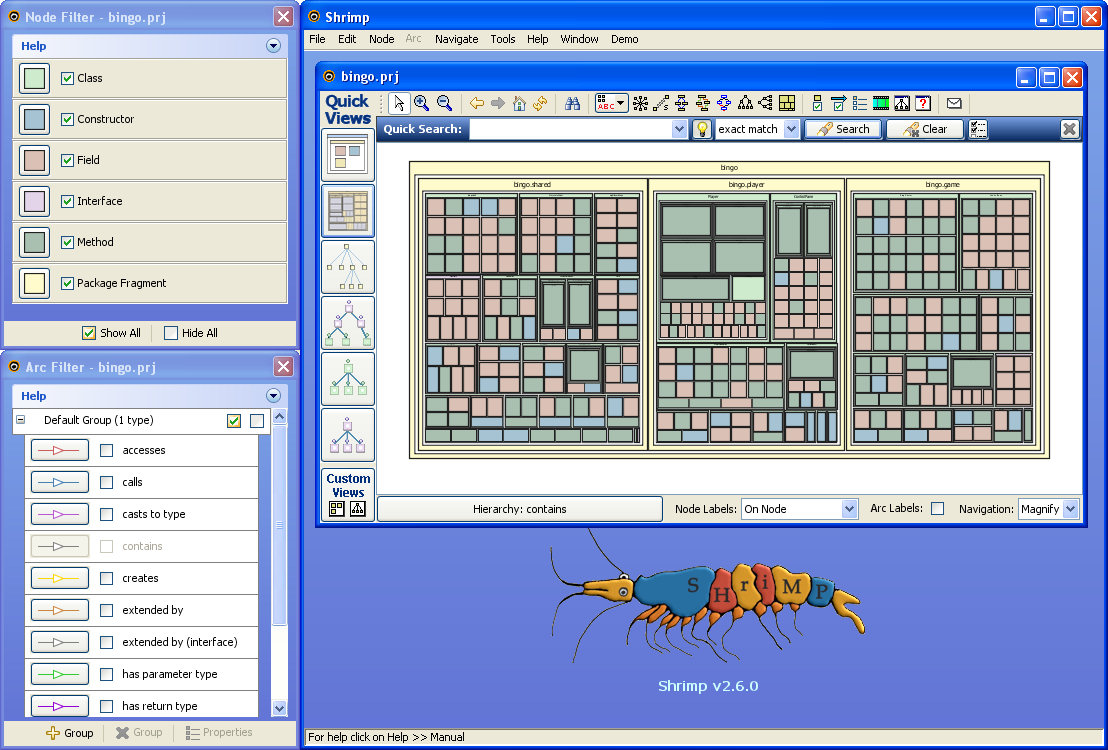Apply the horizontal tree layout icon
The image size is (1108, 750).
pyautogui.click(x=766, y=103)
